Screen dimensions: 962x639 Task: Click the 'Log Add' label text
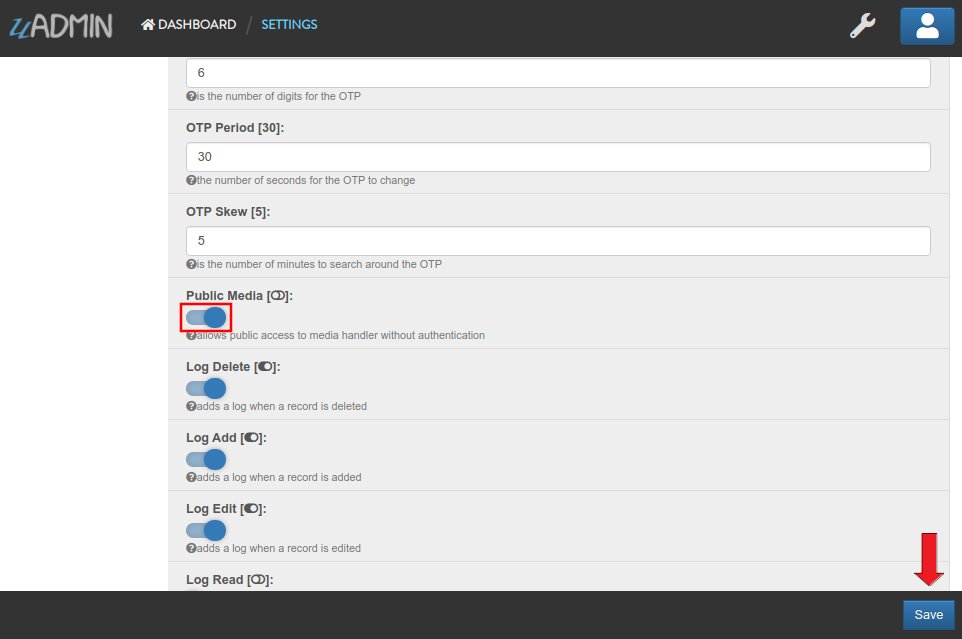(x=211, y=438)
